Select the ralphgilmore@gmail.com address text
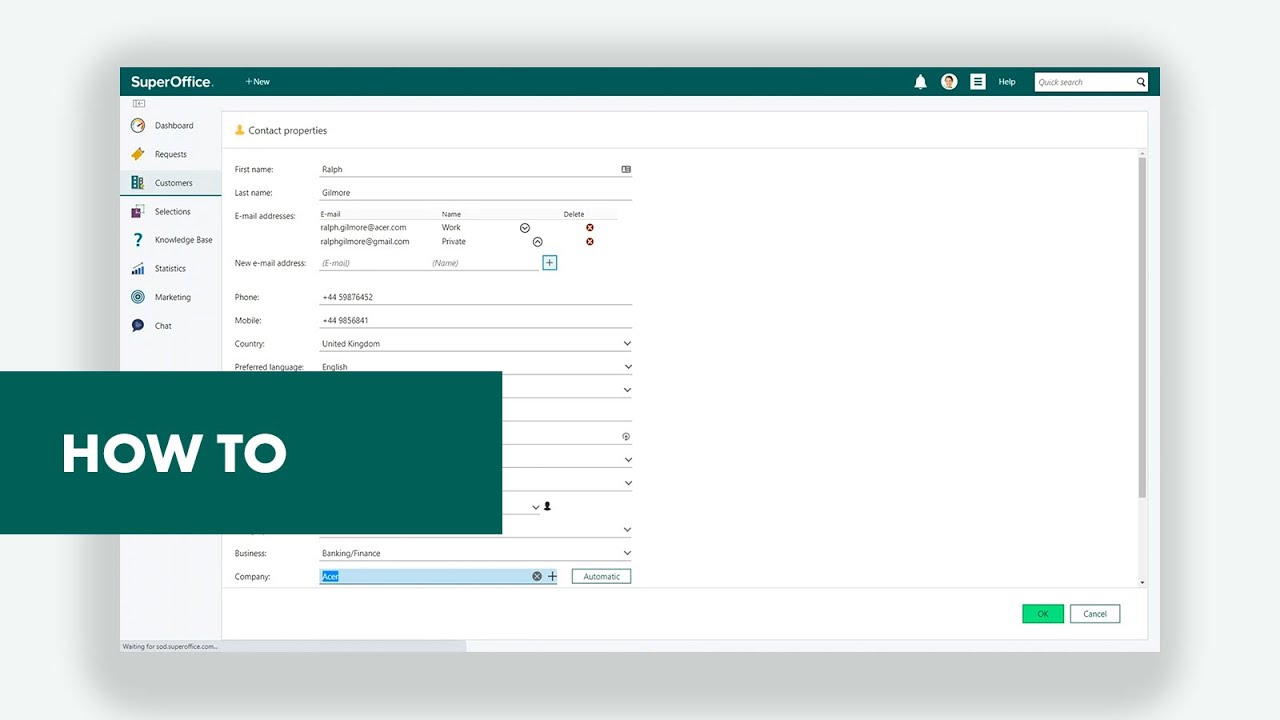Screen dimensions: 1280x720 365,242
